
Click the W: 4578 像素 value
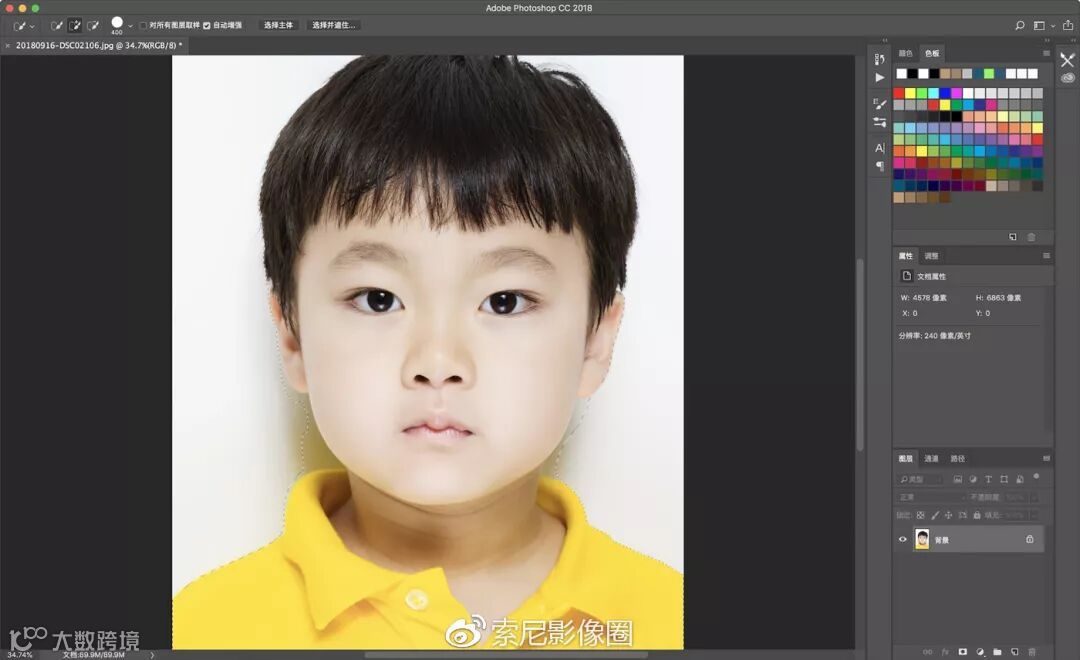click(924, 298)
